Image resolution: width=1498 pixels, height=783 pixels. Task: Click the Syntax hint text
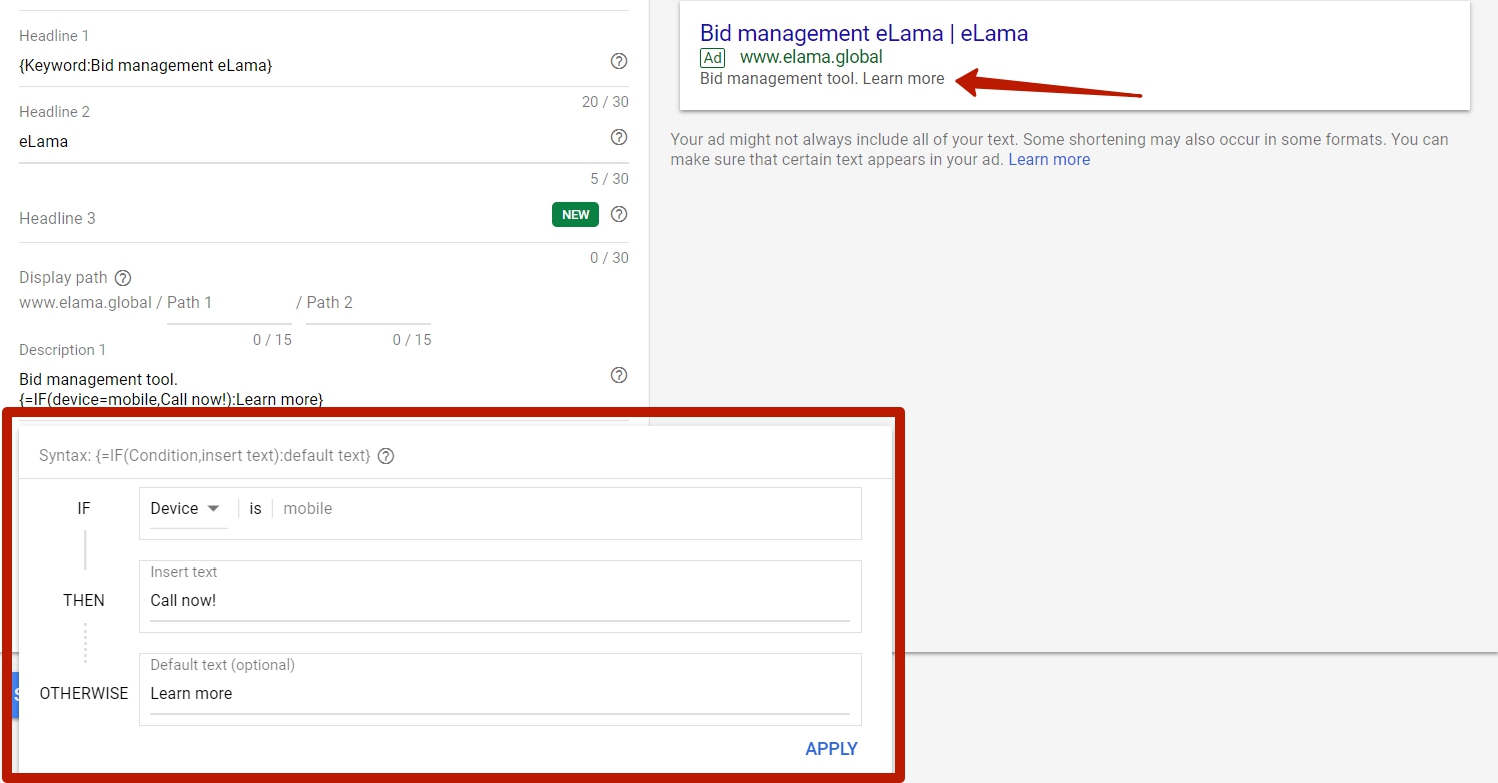point(205,456)
